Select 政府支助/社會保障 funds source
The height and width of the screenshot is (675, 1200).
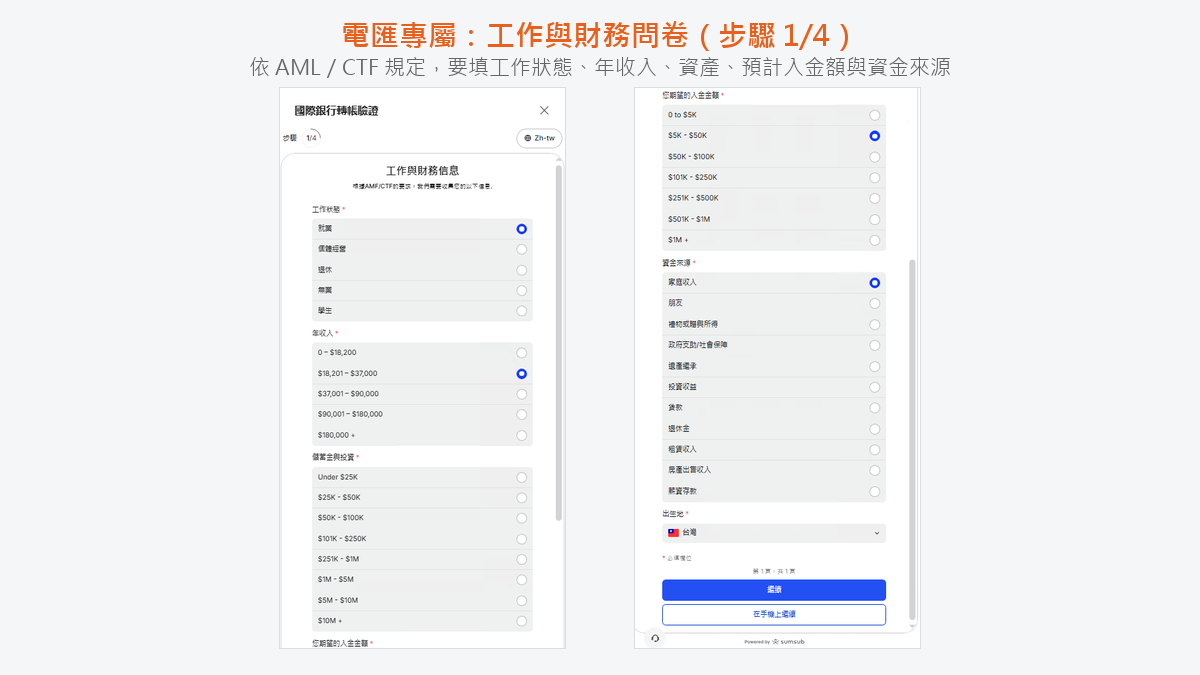774,345
